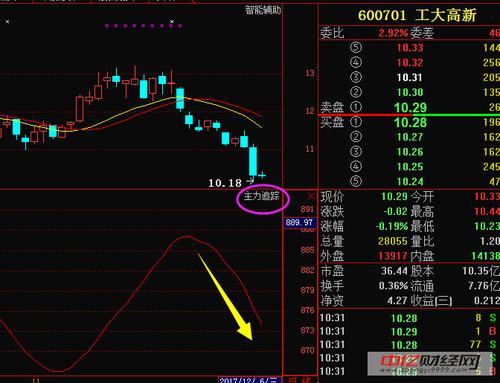Click the last cross-shaped candlestick on chart
This screenshot has height=383, width=500.
click(262, 175)
